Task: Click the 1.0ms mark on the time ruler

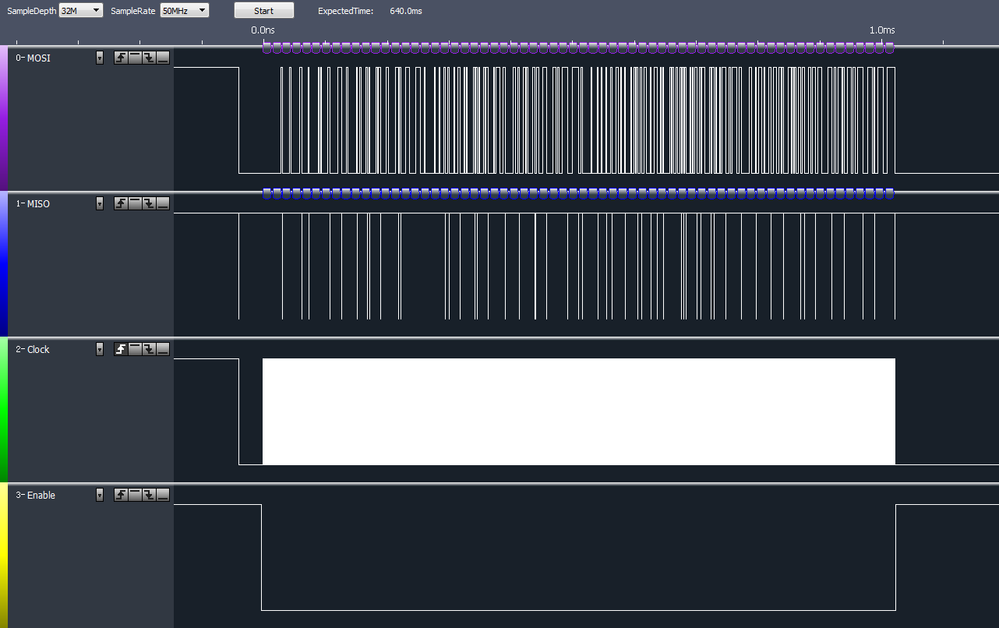Action: coord(882,30)
